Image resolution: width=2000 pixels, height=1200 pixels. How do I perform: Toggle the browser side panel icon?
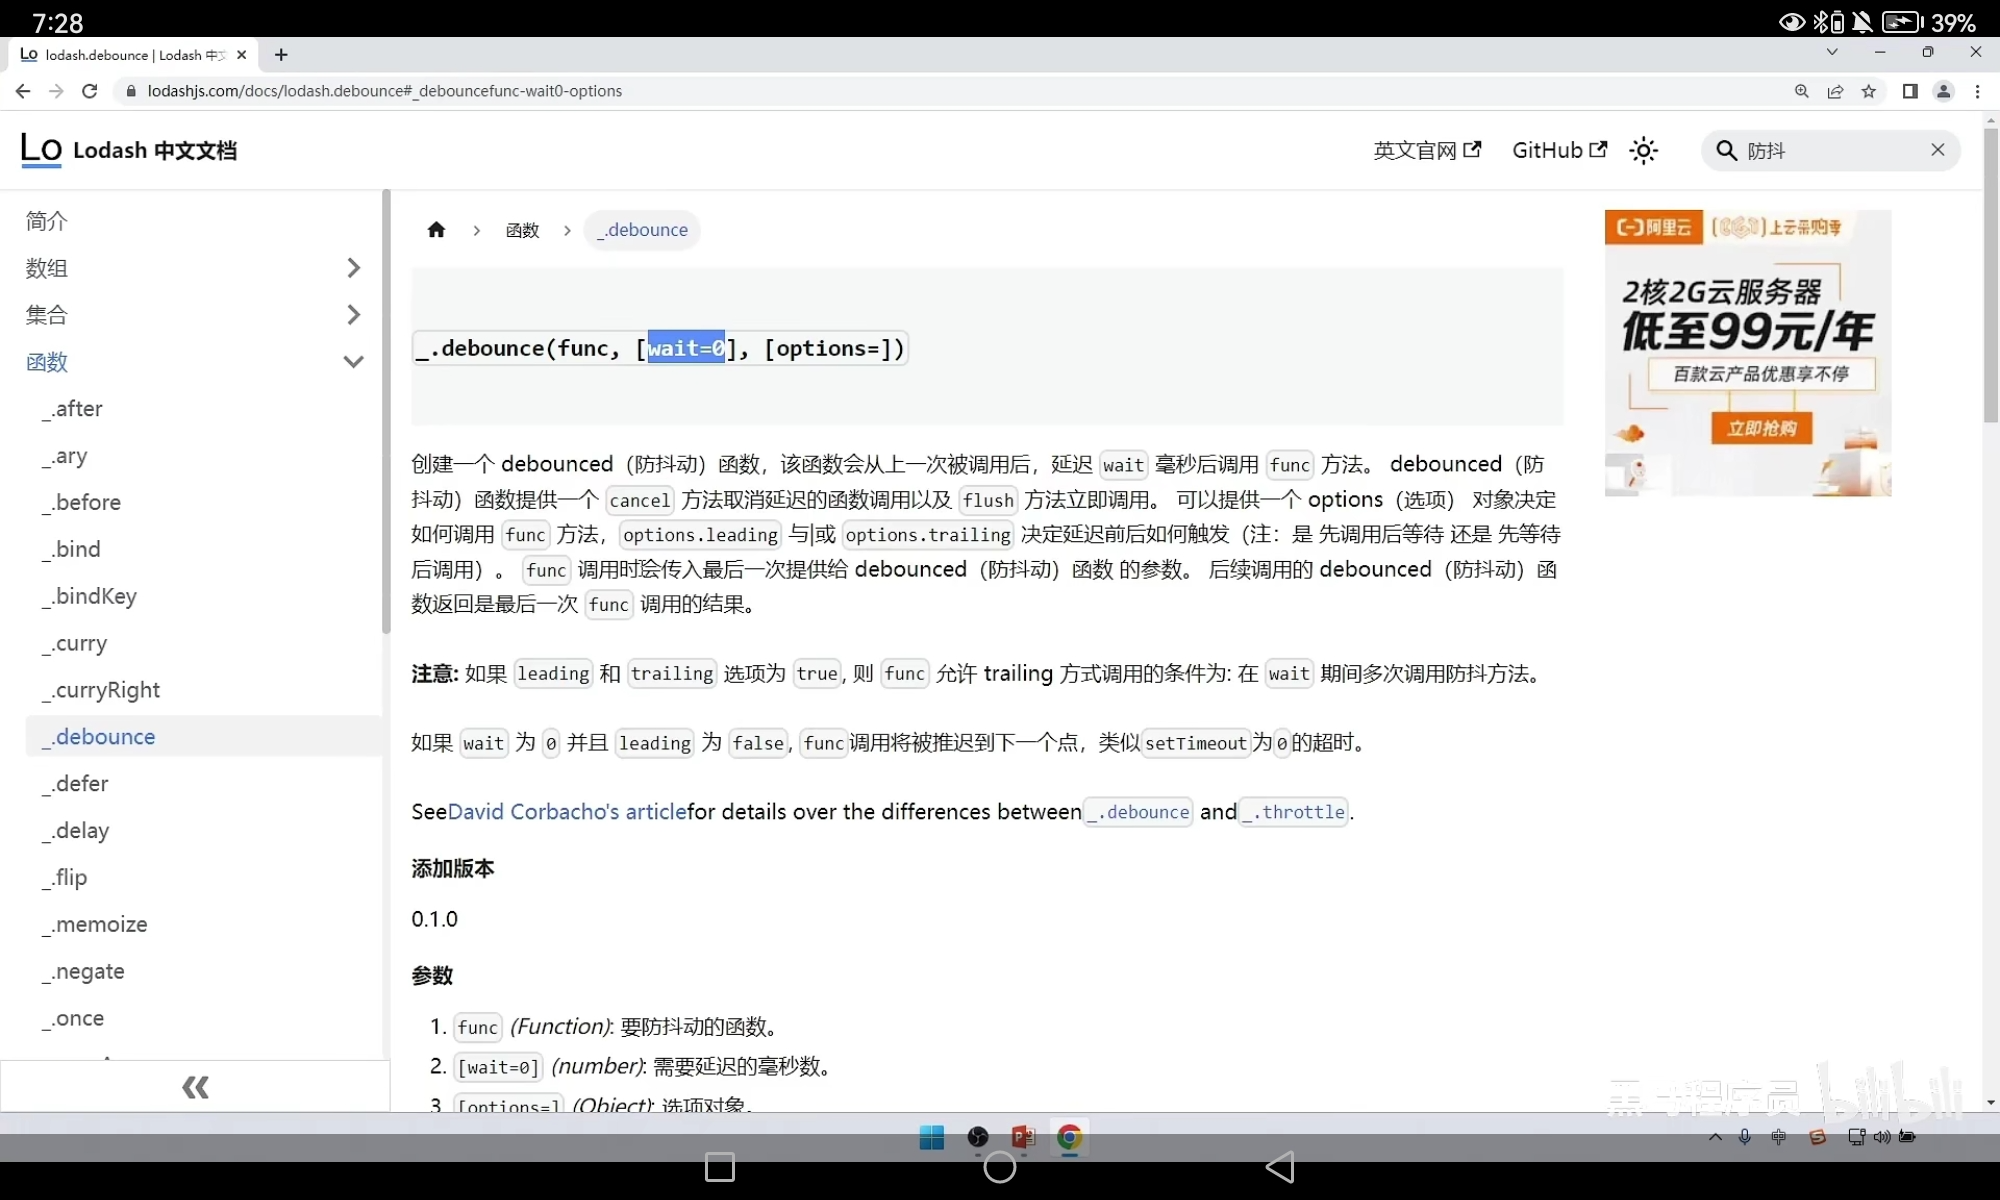point(1909,91)
